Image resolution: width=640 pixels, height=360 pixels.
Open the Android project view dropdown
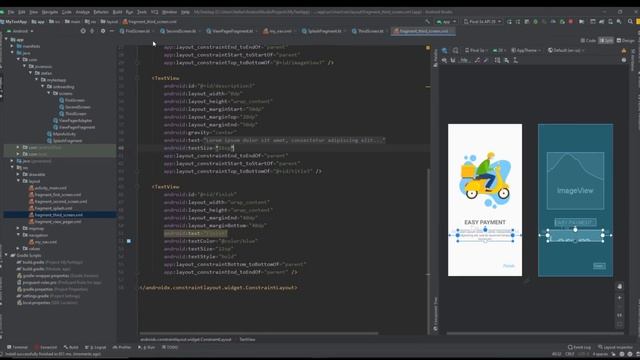click(x=20, y=31)
